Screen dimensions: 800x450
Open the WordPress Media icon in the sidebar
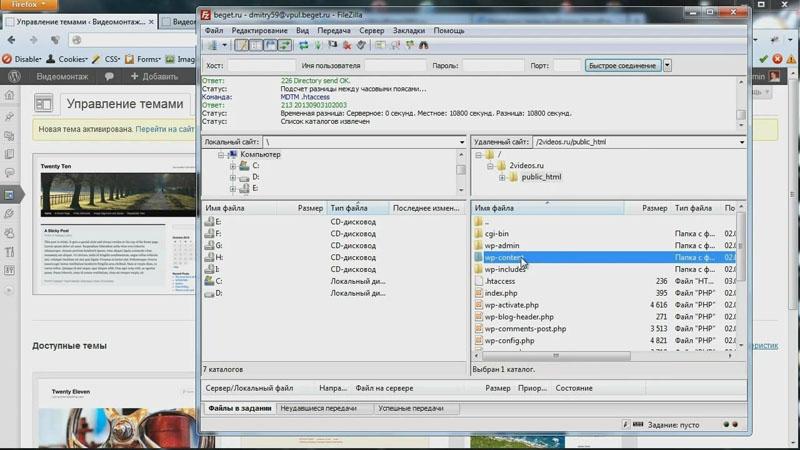pyautogui.click(x=9, y=136)
